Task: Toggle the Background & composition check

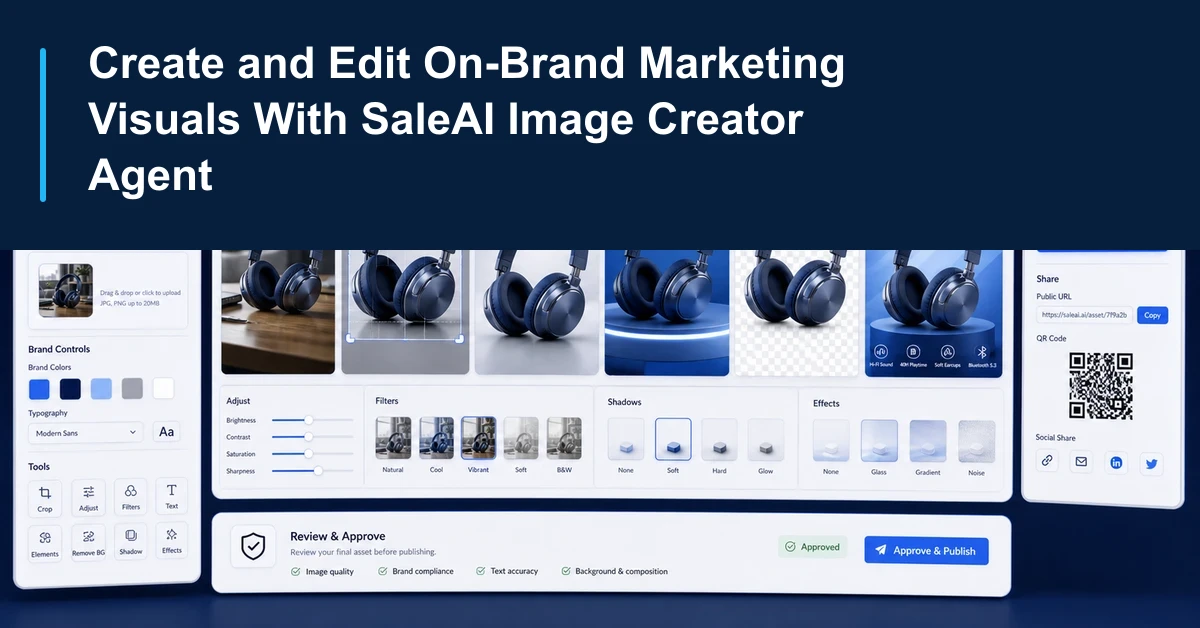Action: [615, 571]
